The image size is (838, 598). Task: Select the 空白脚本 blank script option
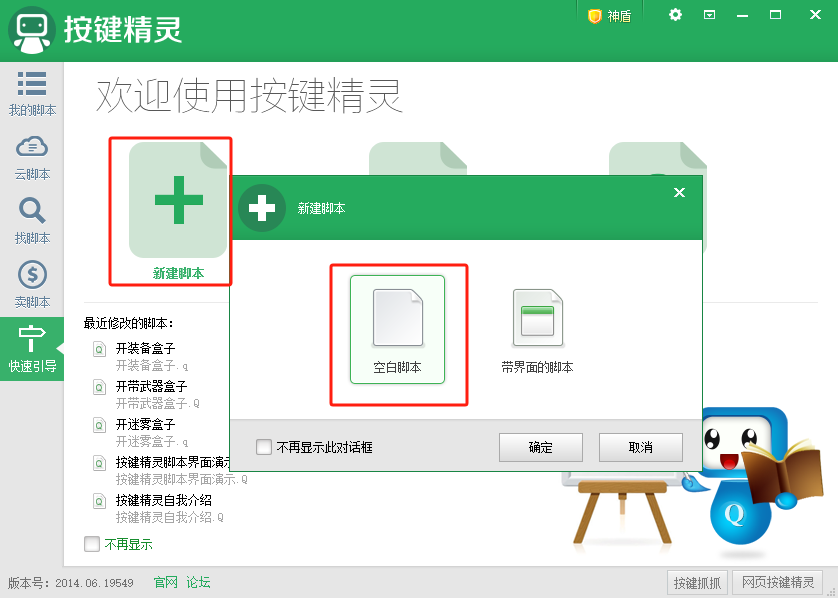click(x=397, y=330)
